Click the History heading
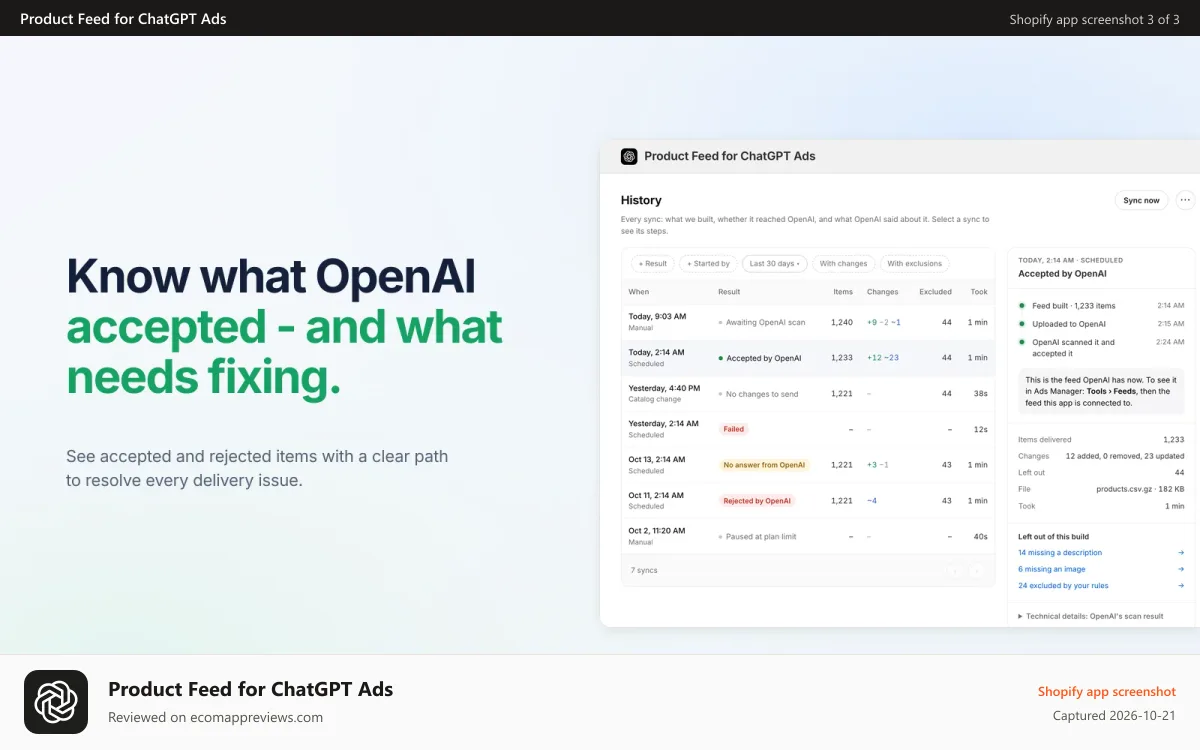The width and height of the screenshot is (1200, 750). 641,200
